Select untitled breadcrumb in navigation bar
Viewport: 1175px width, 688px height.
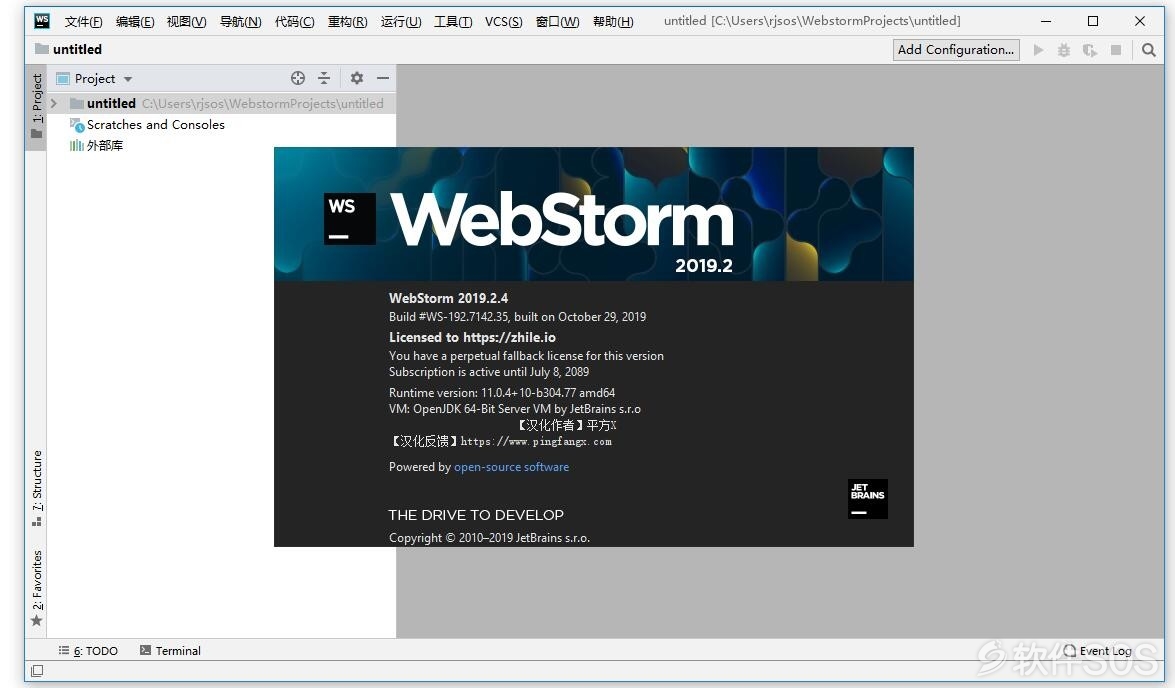tap(68, 49)
